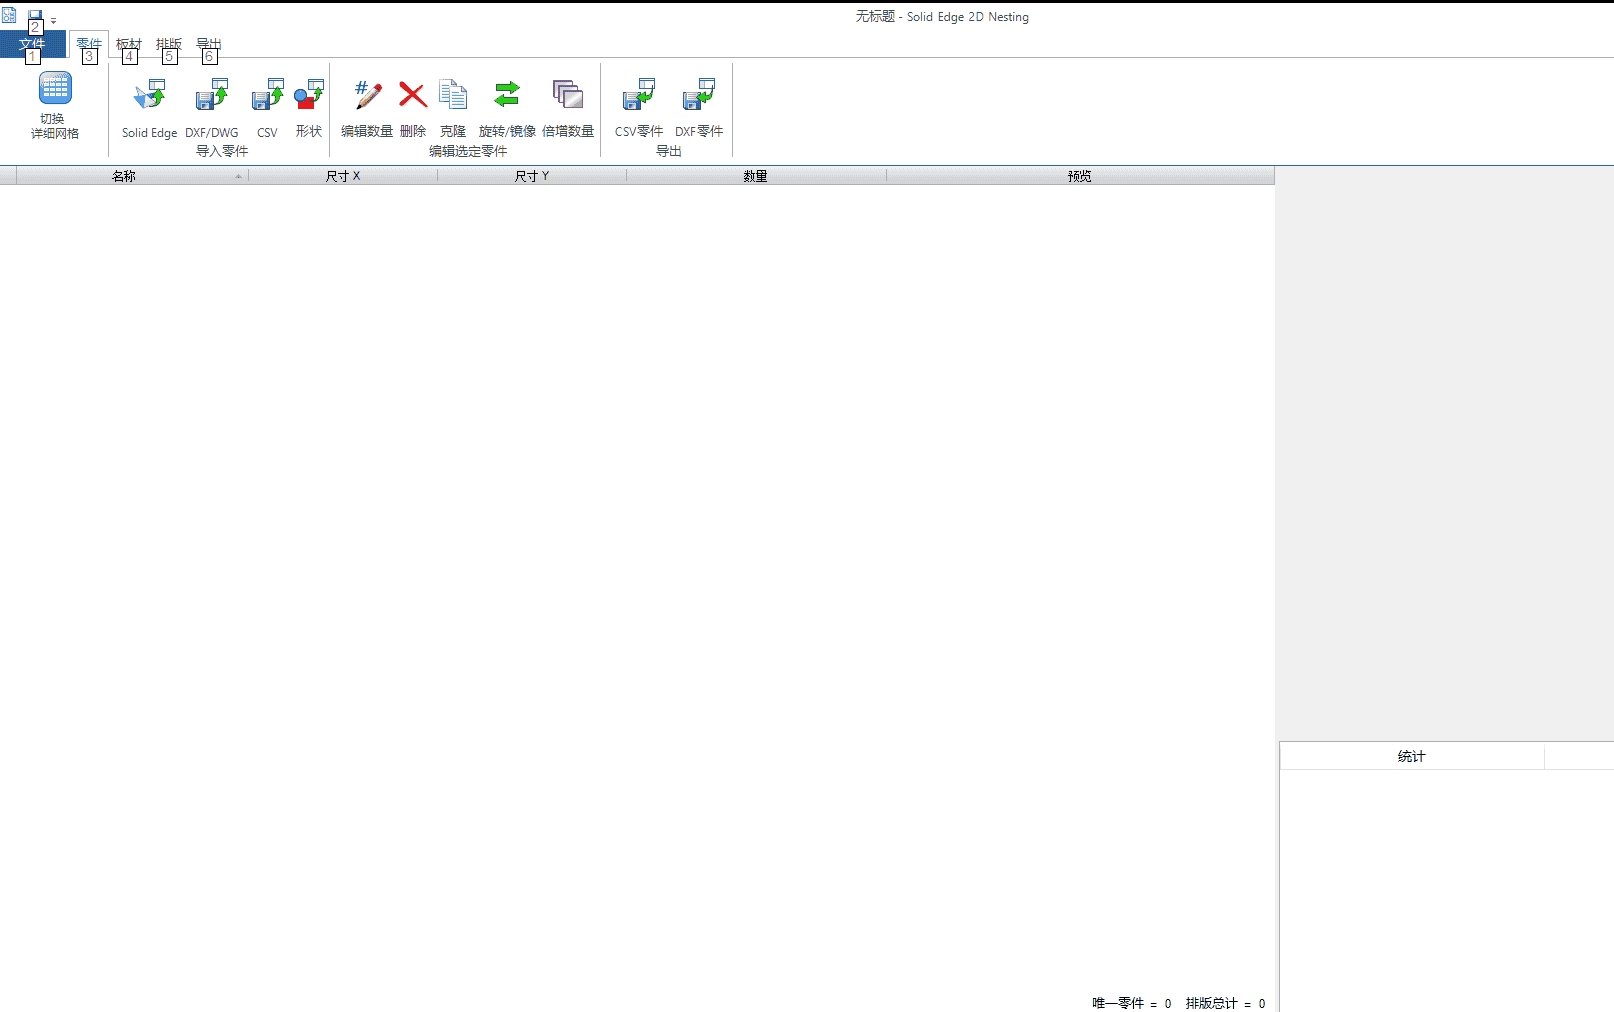Image resolution: width=1614 pixels, height=1012 pixels.
Task: Clone the selected part (克隆)
Action: [453, 108]
